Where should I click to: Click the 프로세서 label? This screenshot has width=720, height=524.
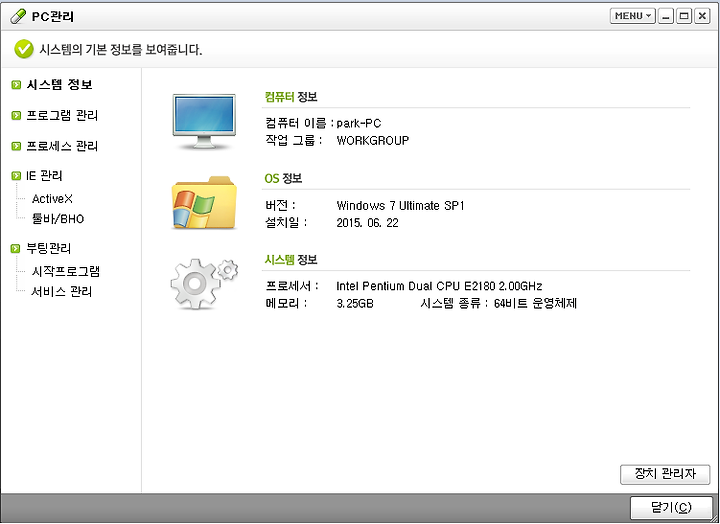pyautogui.click(x=292, y=286)
